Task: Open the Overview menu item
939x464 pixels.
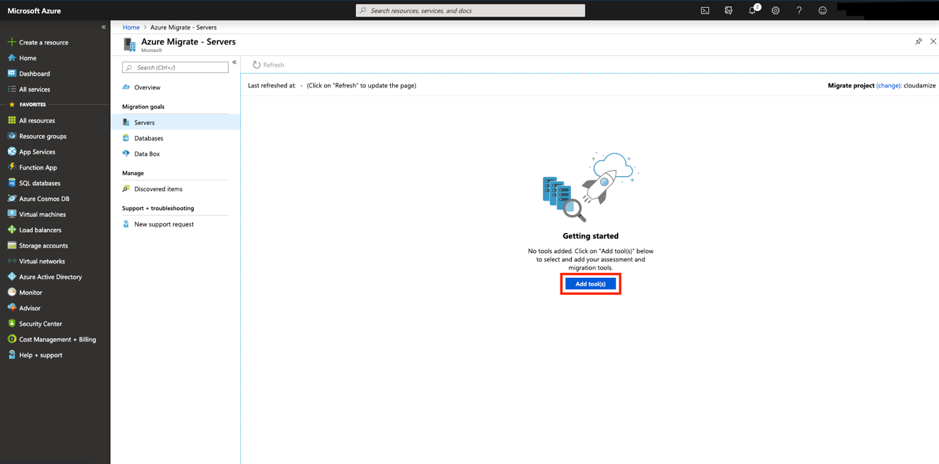Action: (147, 88)
